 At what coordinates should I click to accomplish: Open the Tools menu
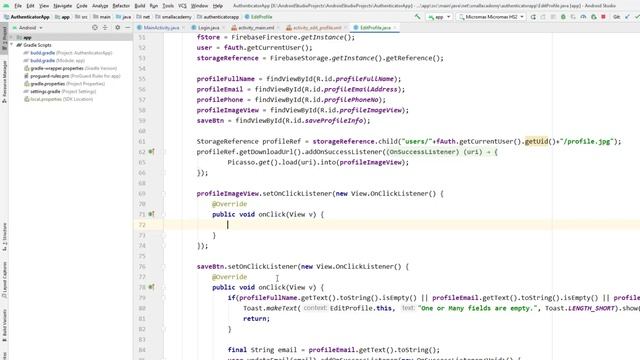[x=168, y=6]
